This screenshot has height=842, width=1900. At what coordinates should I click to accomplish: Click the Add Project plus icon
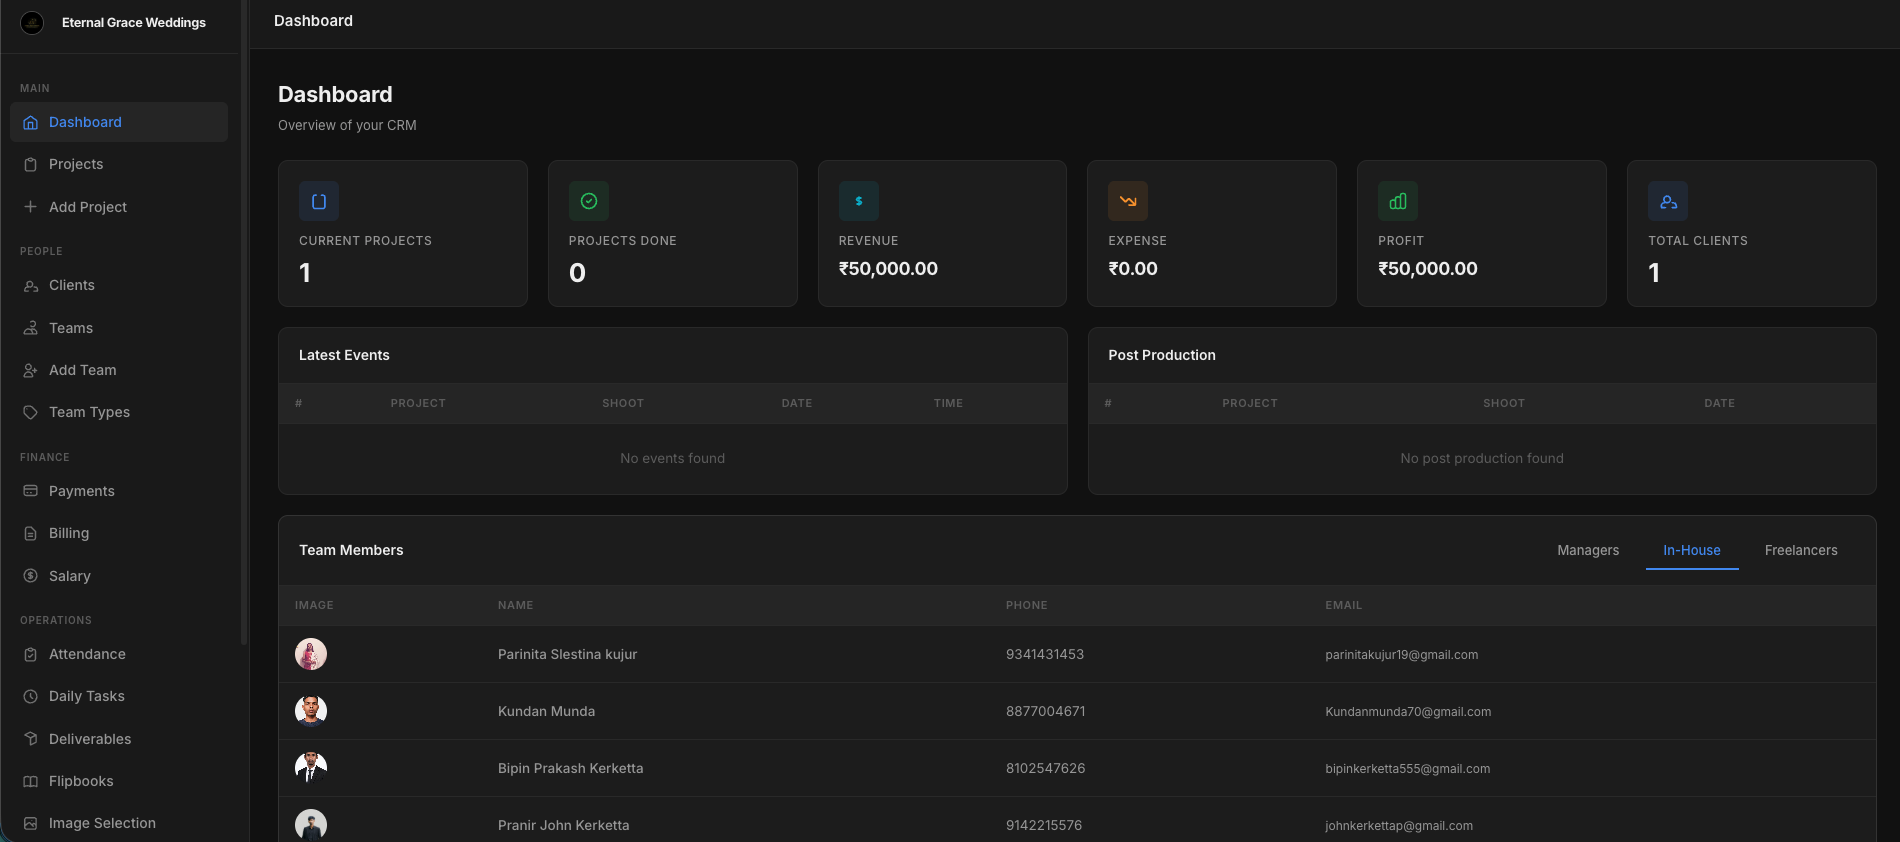[x=30, y=207]
